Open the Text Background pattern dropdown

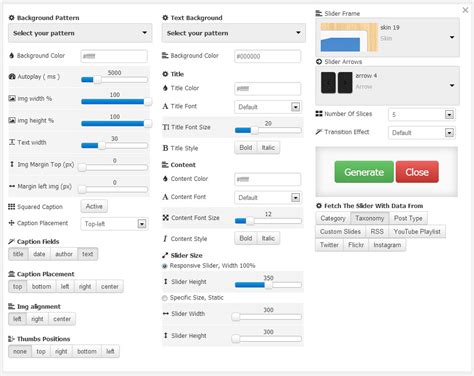coord(234,33)
